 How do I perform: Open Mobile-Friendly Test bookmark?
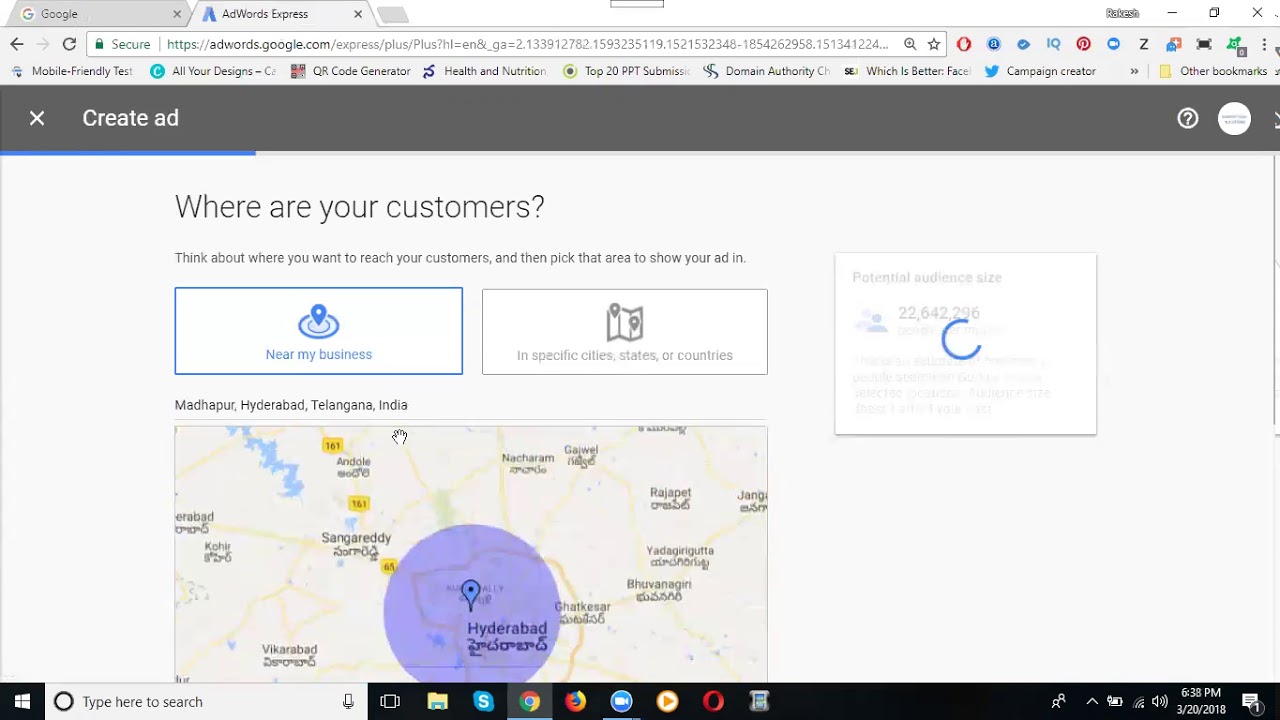72,71
